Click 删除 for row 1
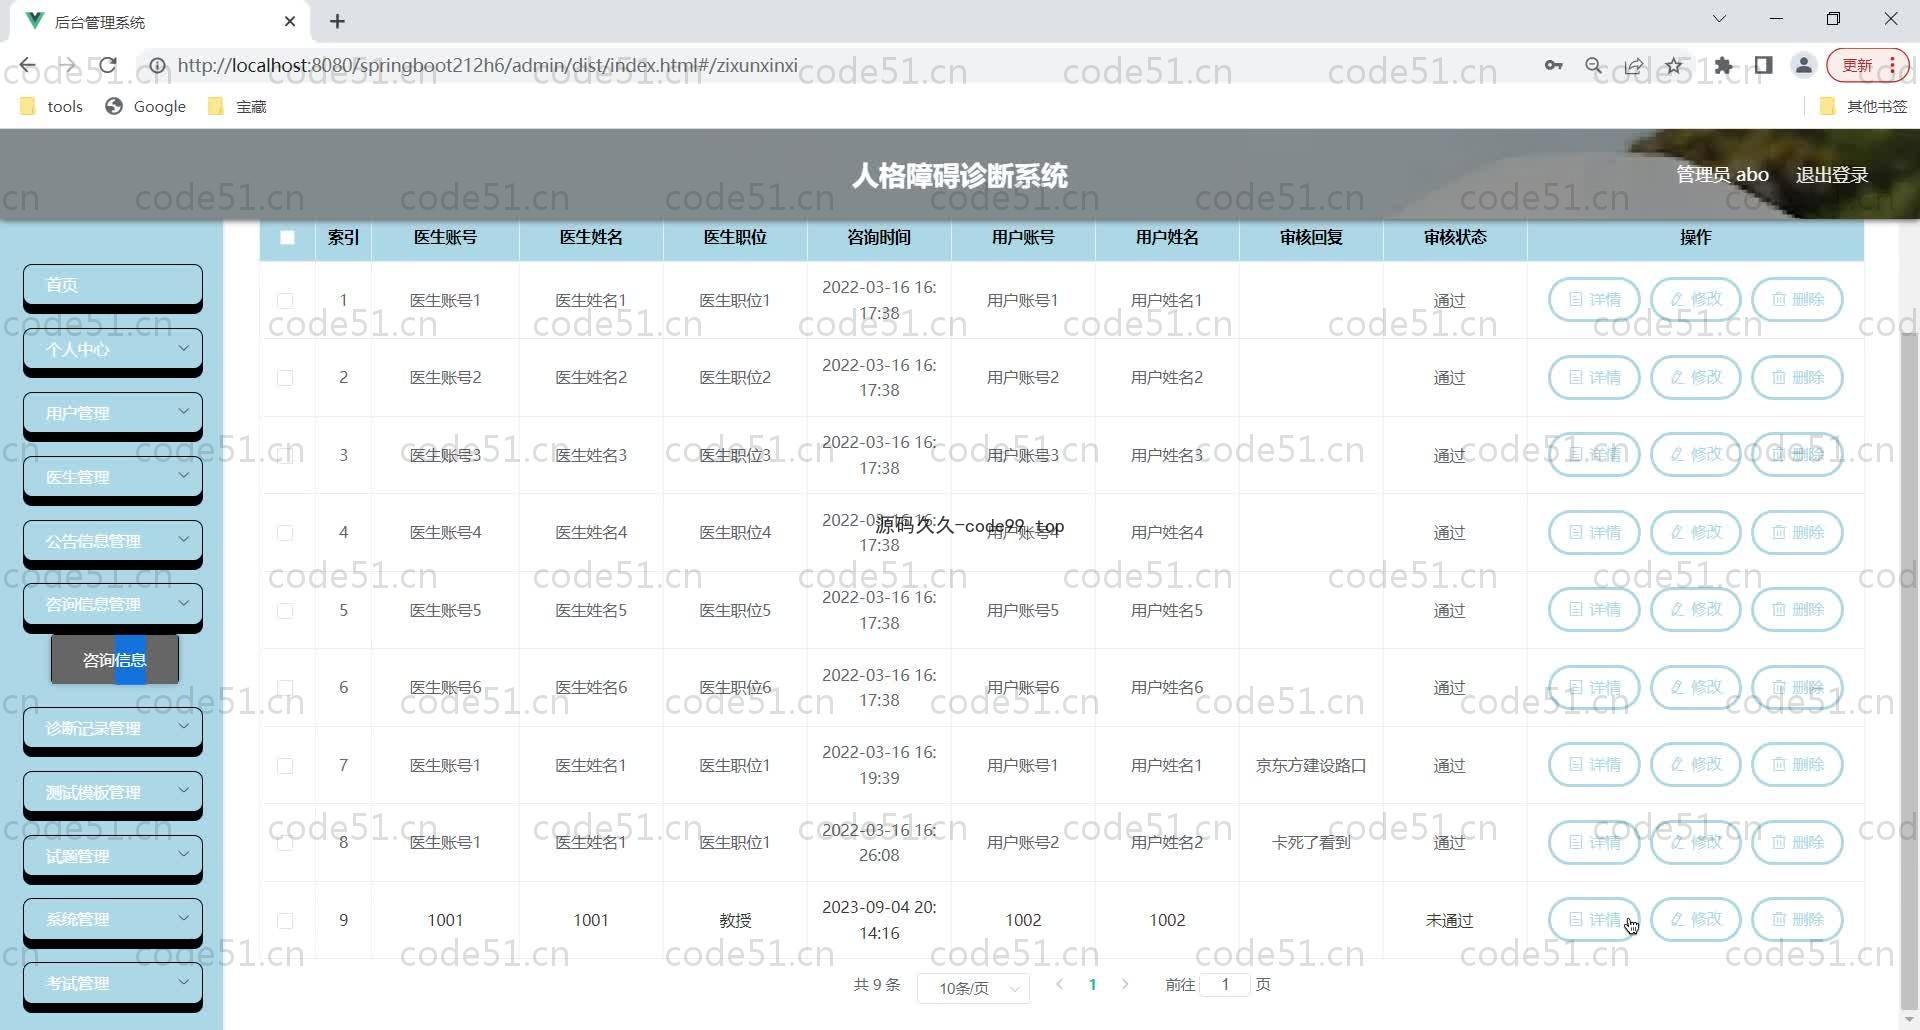Image resolution: width=1920 pixels, height=1030 pixels. 1797,299
